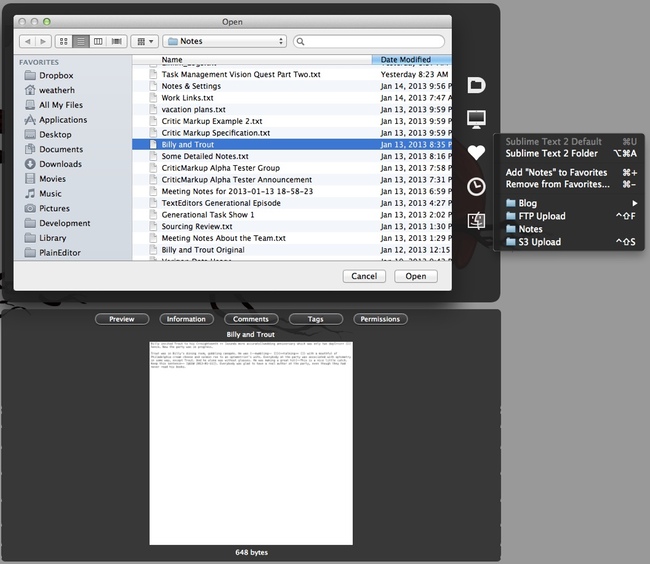Select Critic Markup Example 2.txt
This screenshot has height=564, width=650.
[292, 121]
